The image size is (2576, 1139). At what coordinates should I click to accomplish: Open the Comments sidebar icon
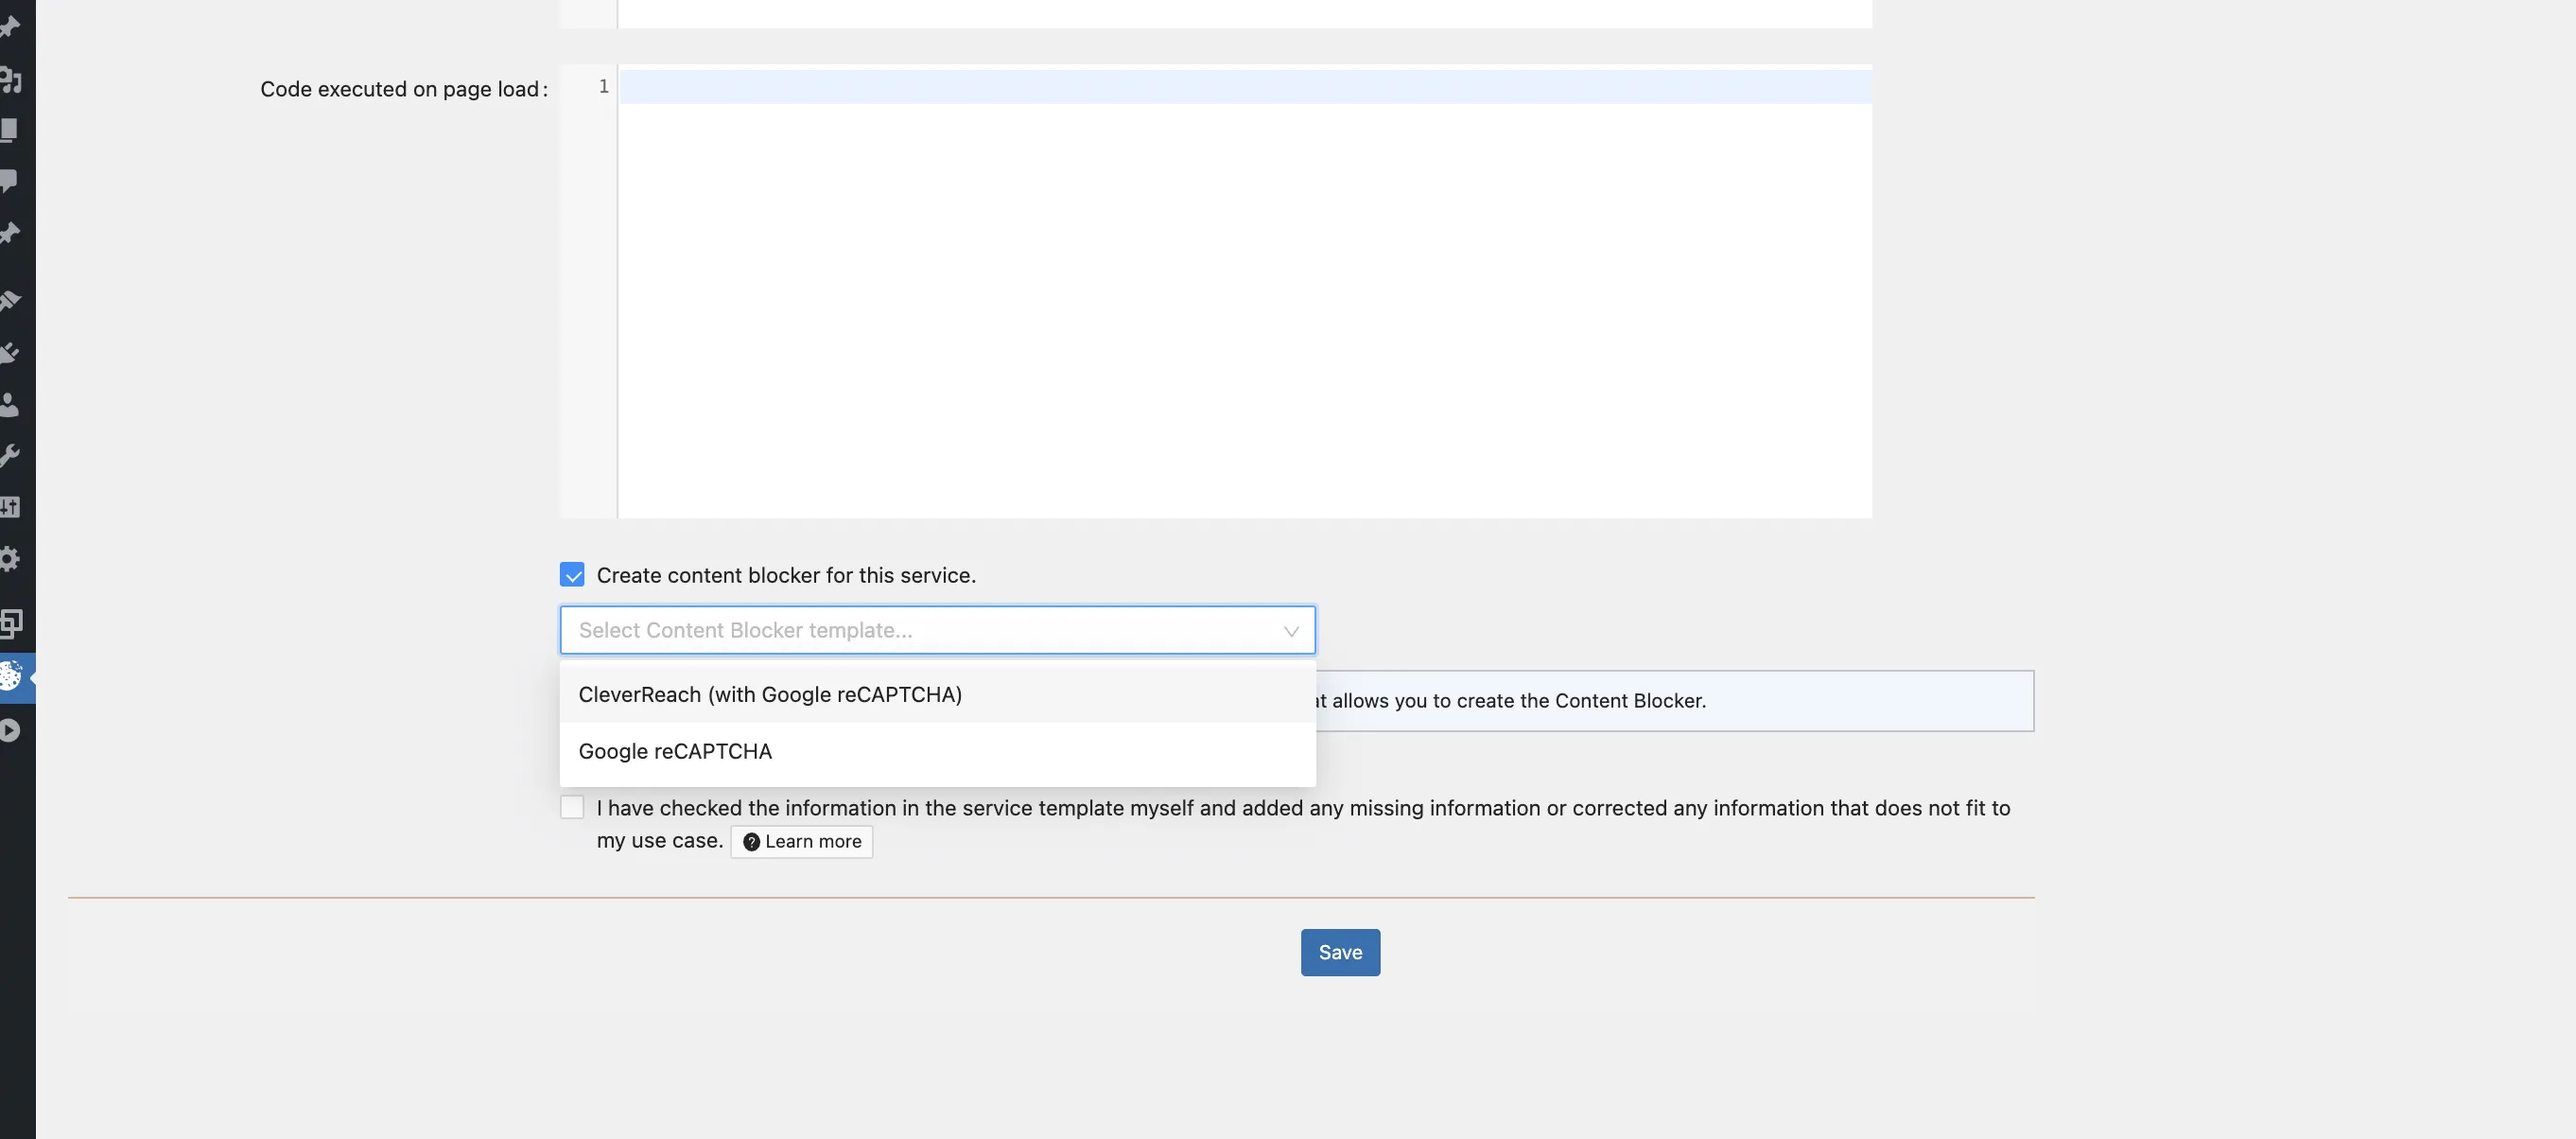[10, 181]
